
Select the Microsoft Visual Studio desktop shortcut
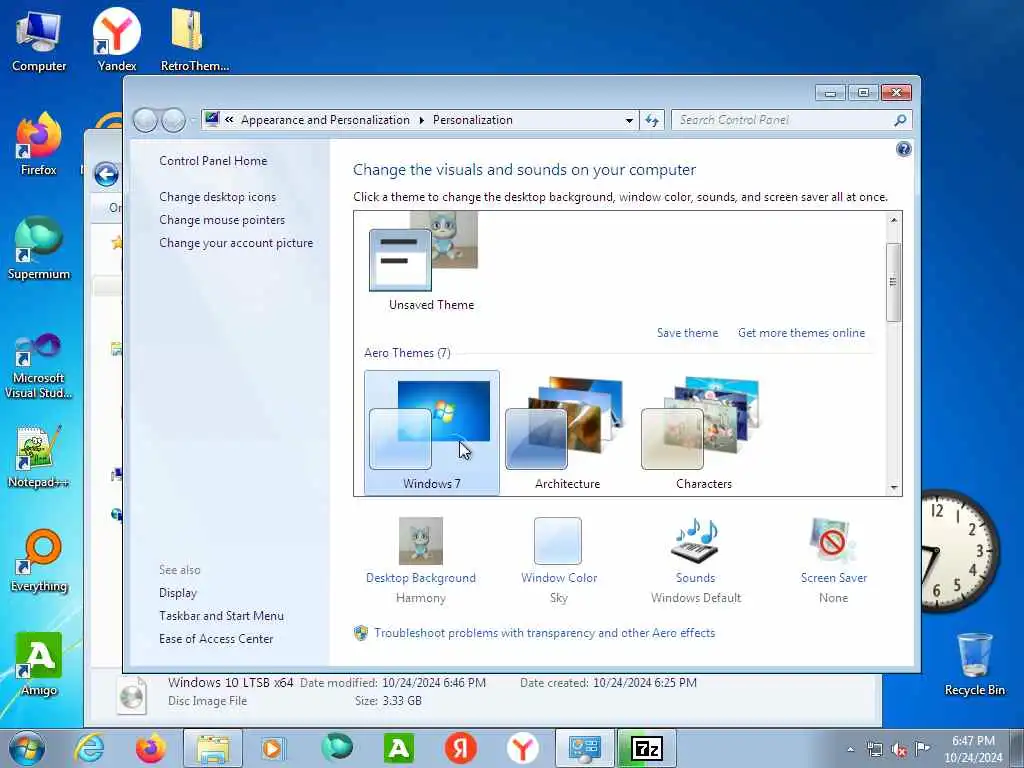coord(39,366)
